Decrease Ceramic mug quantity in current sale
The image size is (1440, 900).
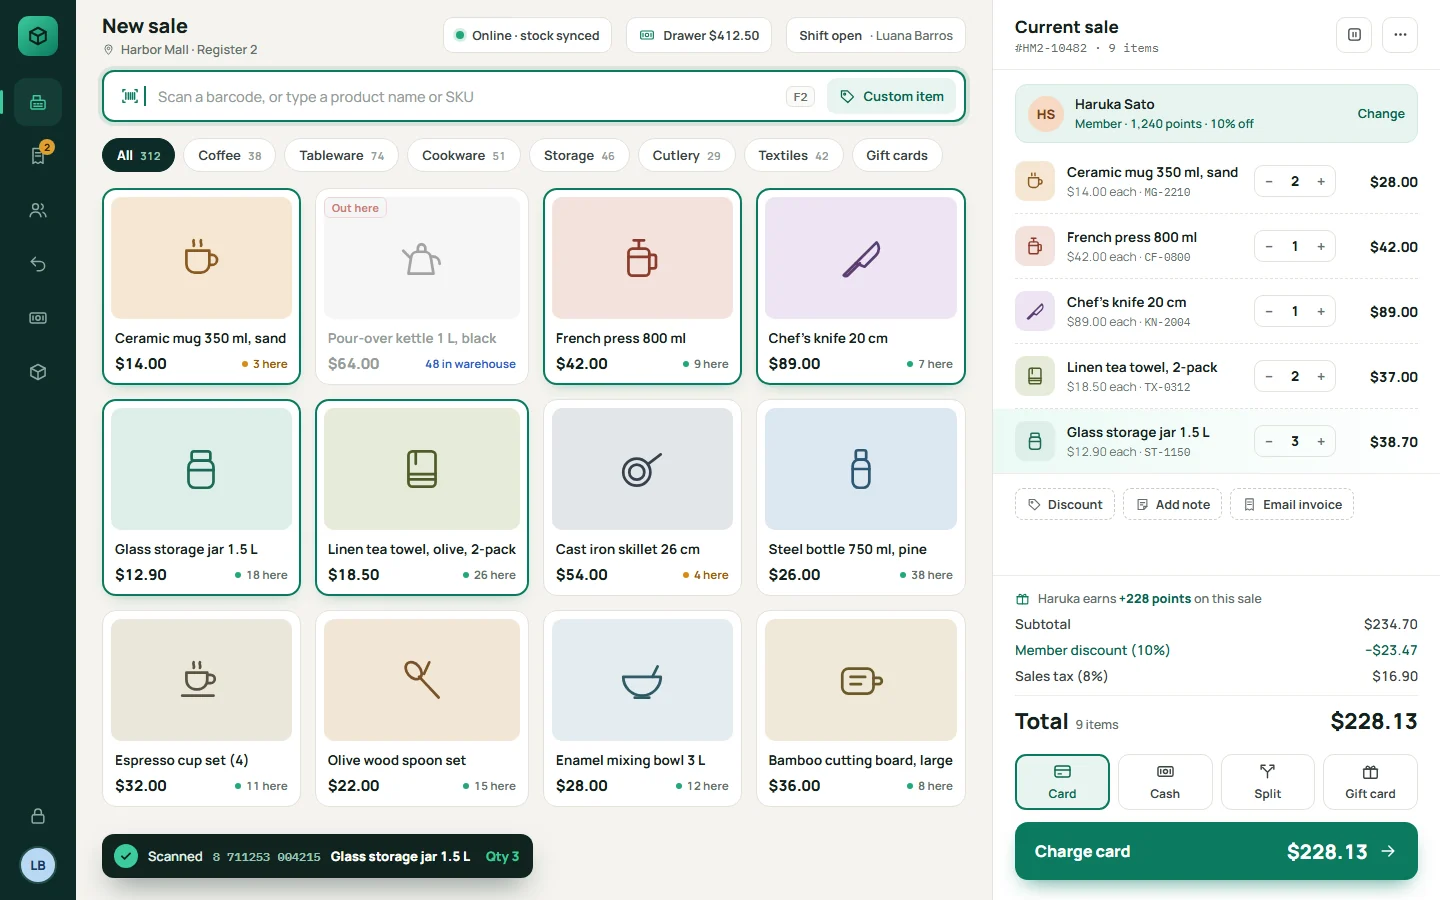[x=1269, y=182]
